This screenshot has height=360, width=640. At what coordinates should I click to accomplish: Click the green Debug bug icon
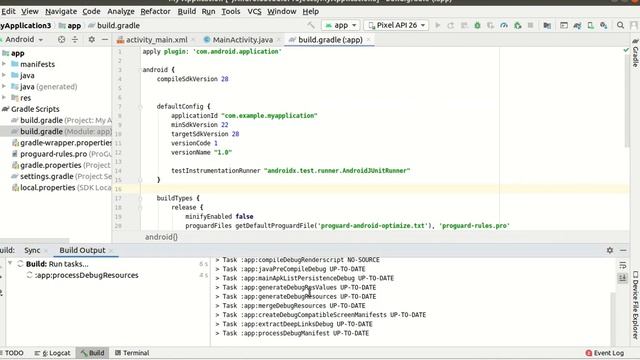[x=477, y=25]
